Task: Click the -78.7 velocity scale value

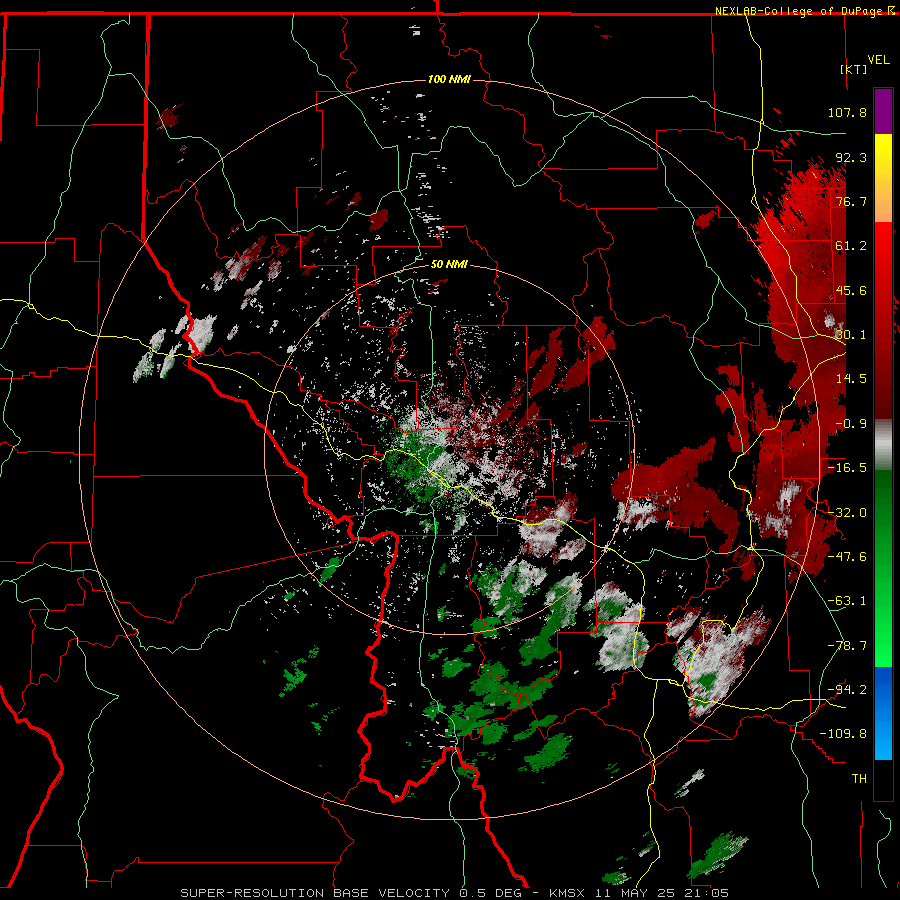Action: (x=847, y=646)
